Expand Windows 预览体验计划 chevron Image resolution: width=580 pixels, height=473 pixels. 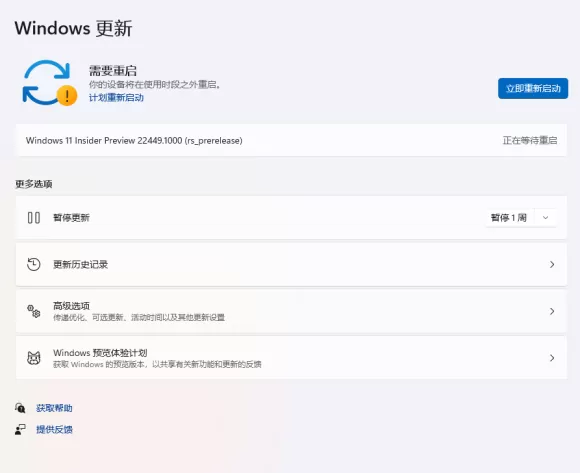point(552,358)
